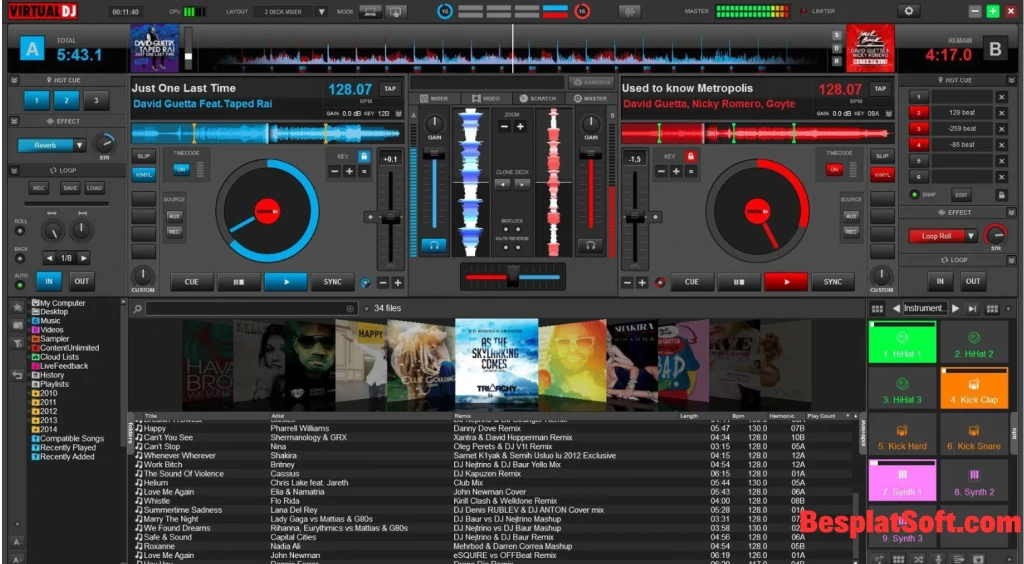The height and width of the screenshot is (564, 1024).
Task: Tap the deck A TAP tempo button
Action: tap(390, 89)
